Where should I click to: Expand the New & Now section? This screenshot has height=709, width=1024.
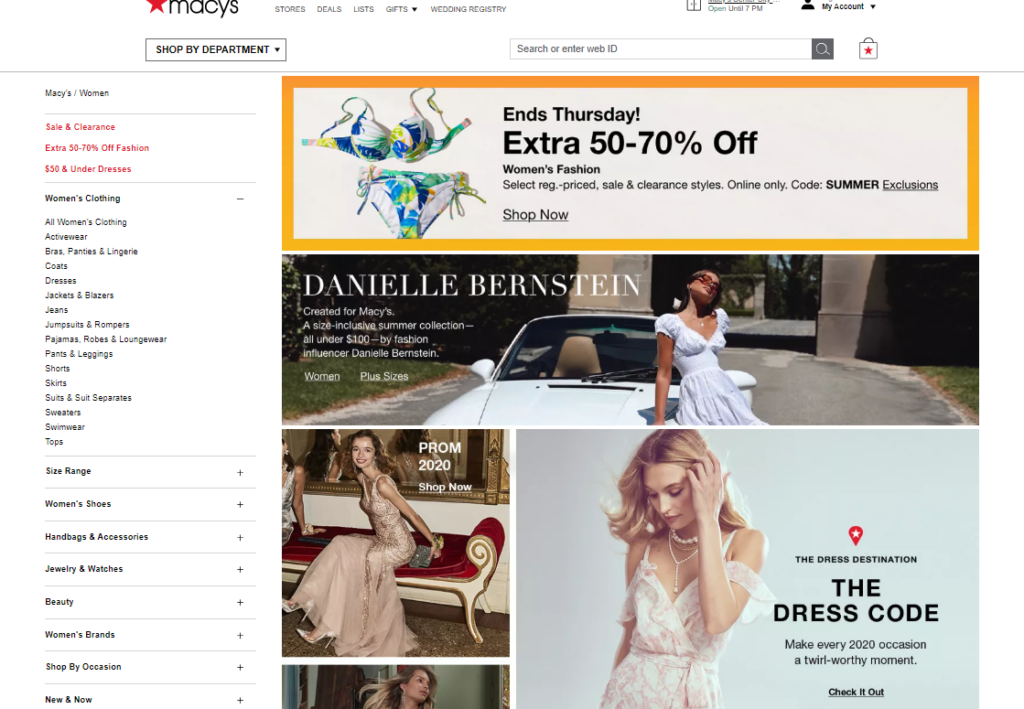coord(240,700)
